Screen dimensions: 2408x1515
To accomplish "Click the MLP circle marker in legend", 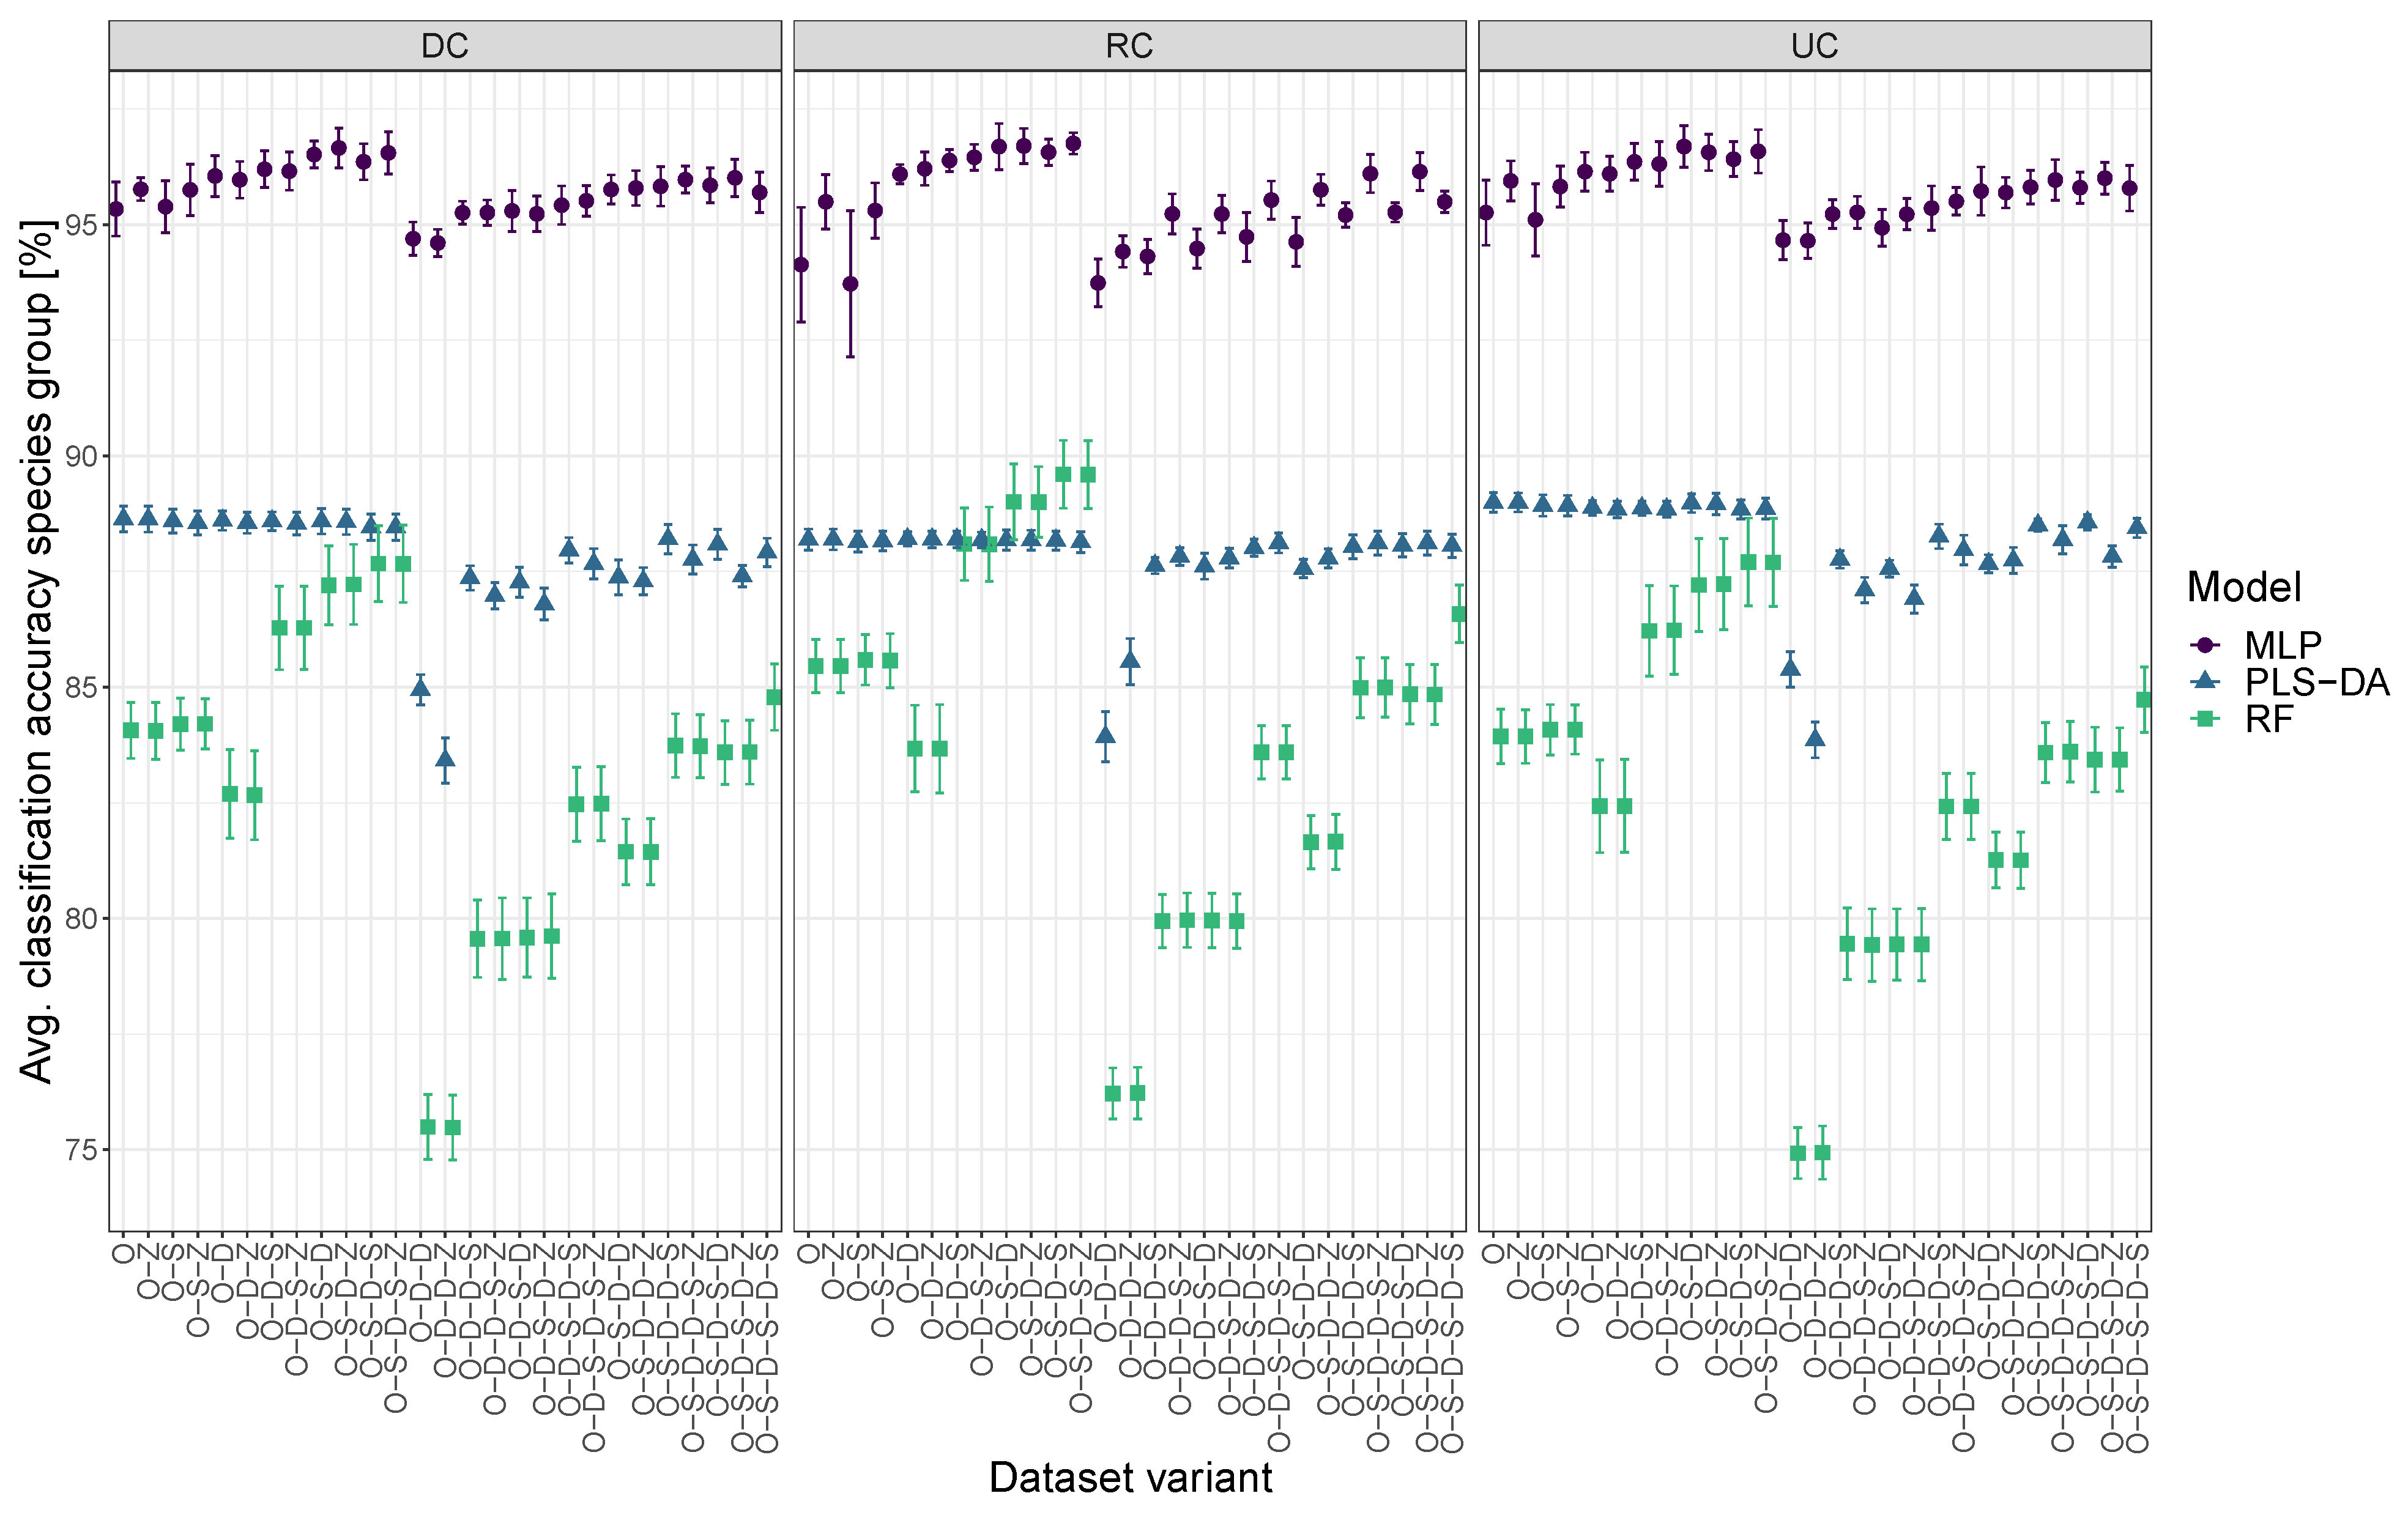I will point(2204,645).
